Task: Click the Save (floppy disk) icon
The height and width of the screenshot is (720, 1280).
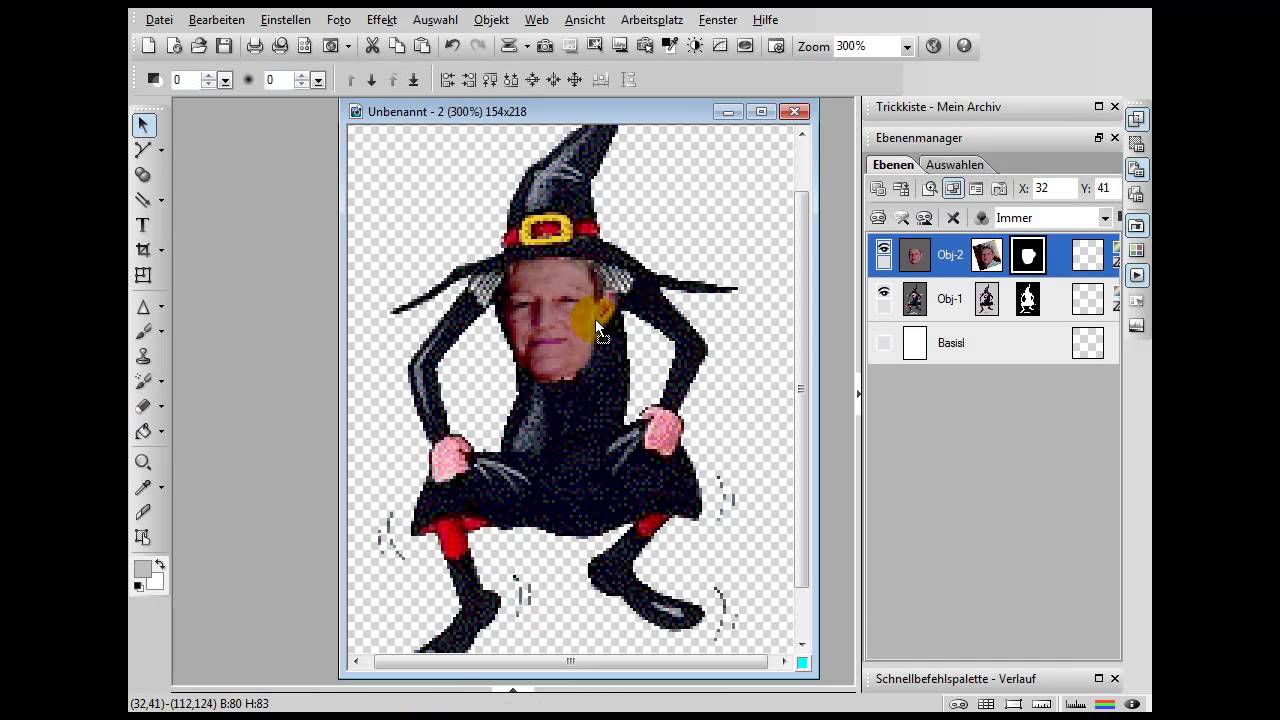Action: [224, 46]
